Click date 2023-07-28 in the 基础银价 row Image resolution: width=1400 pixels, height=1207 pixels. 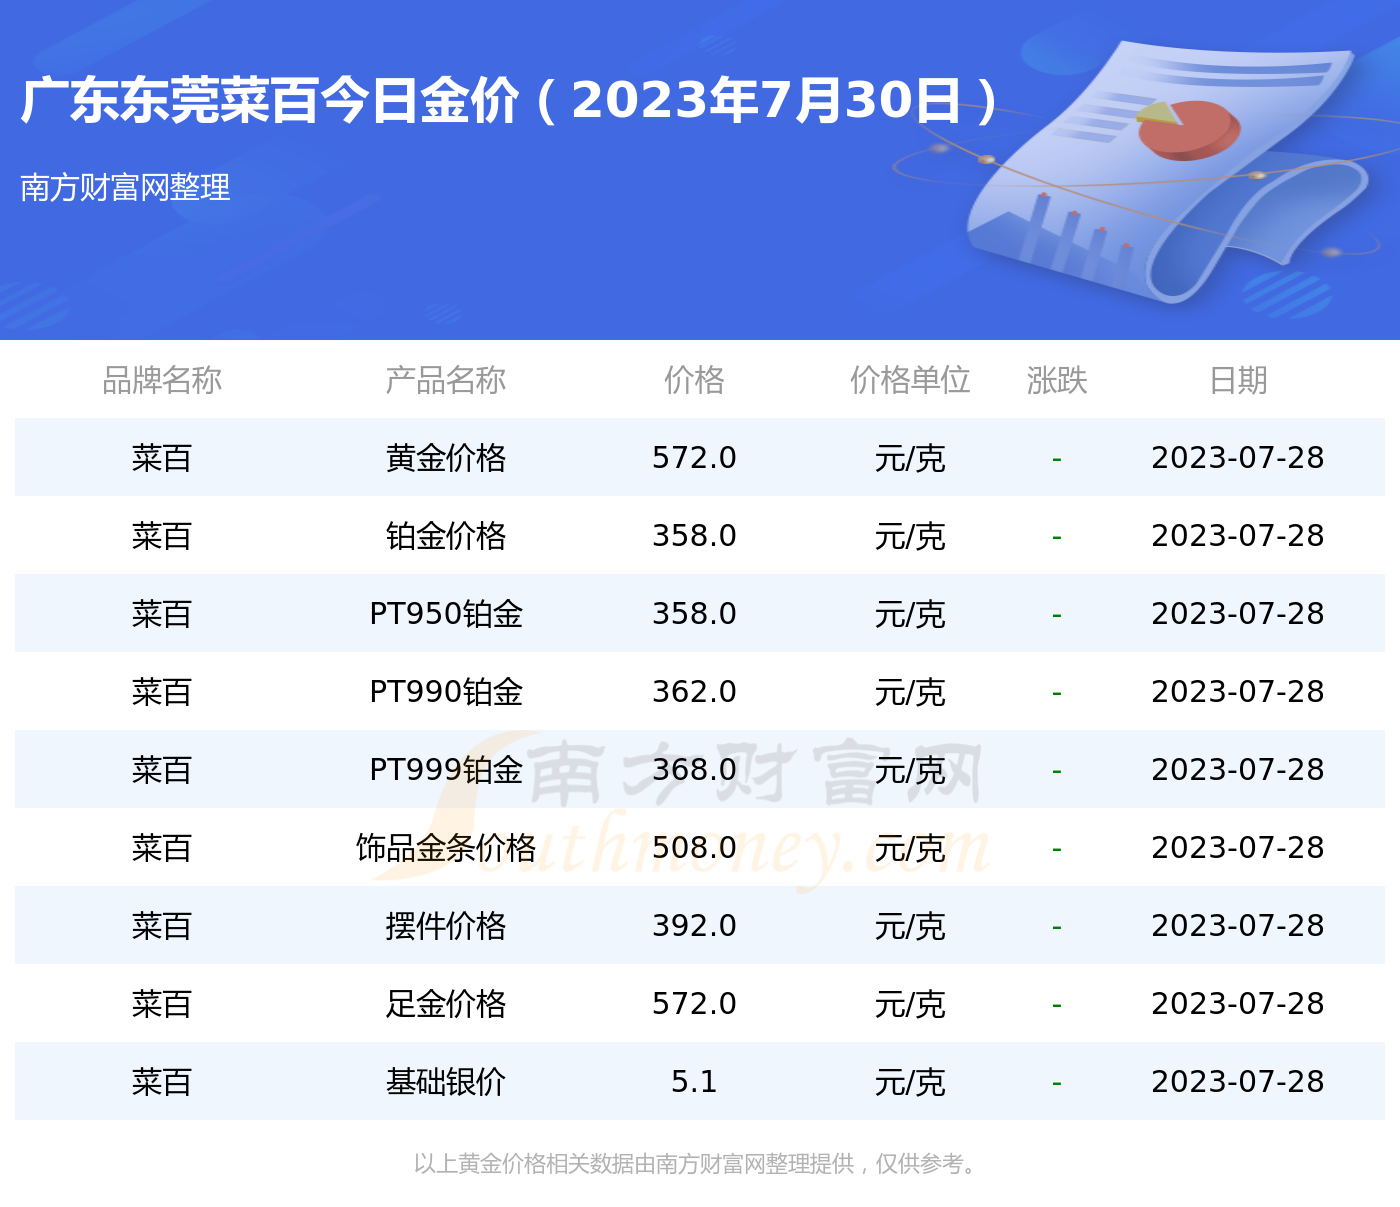pos(1238,1082)
